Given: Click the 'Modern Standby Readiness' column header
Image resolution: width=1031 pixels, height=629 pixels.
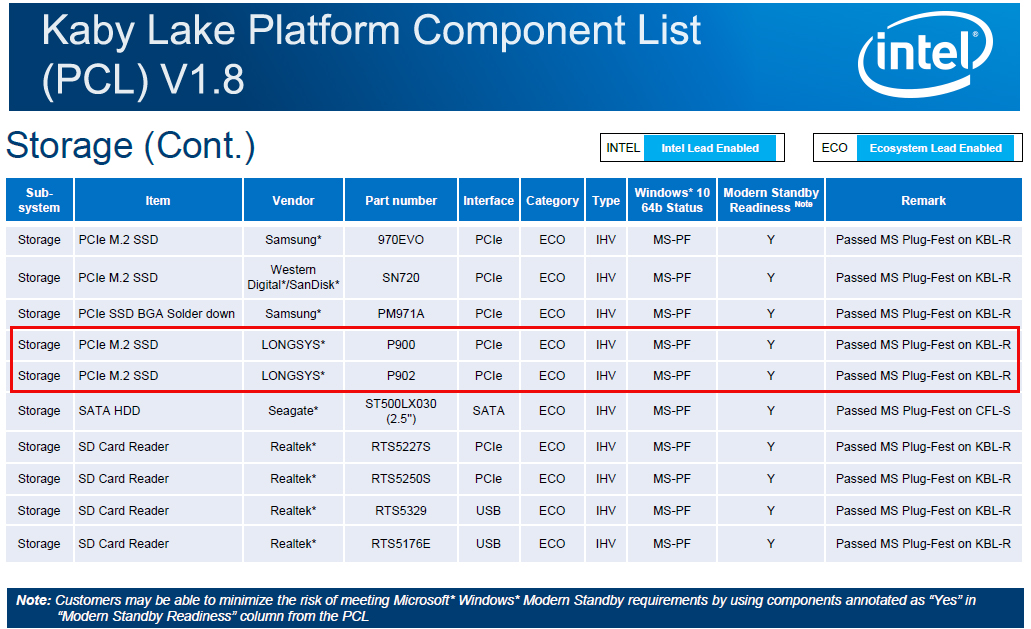Looking at the screenshot, I should coord(771,200).
